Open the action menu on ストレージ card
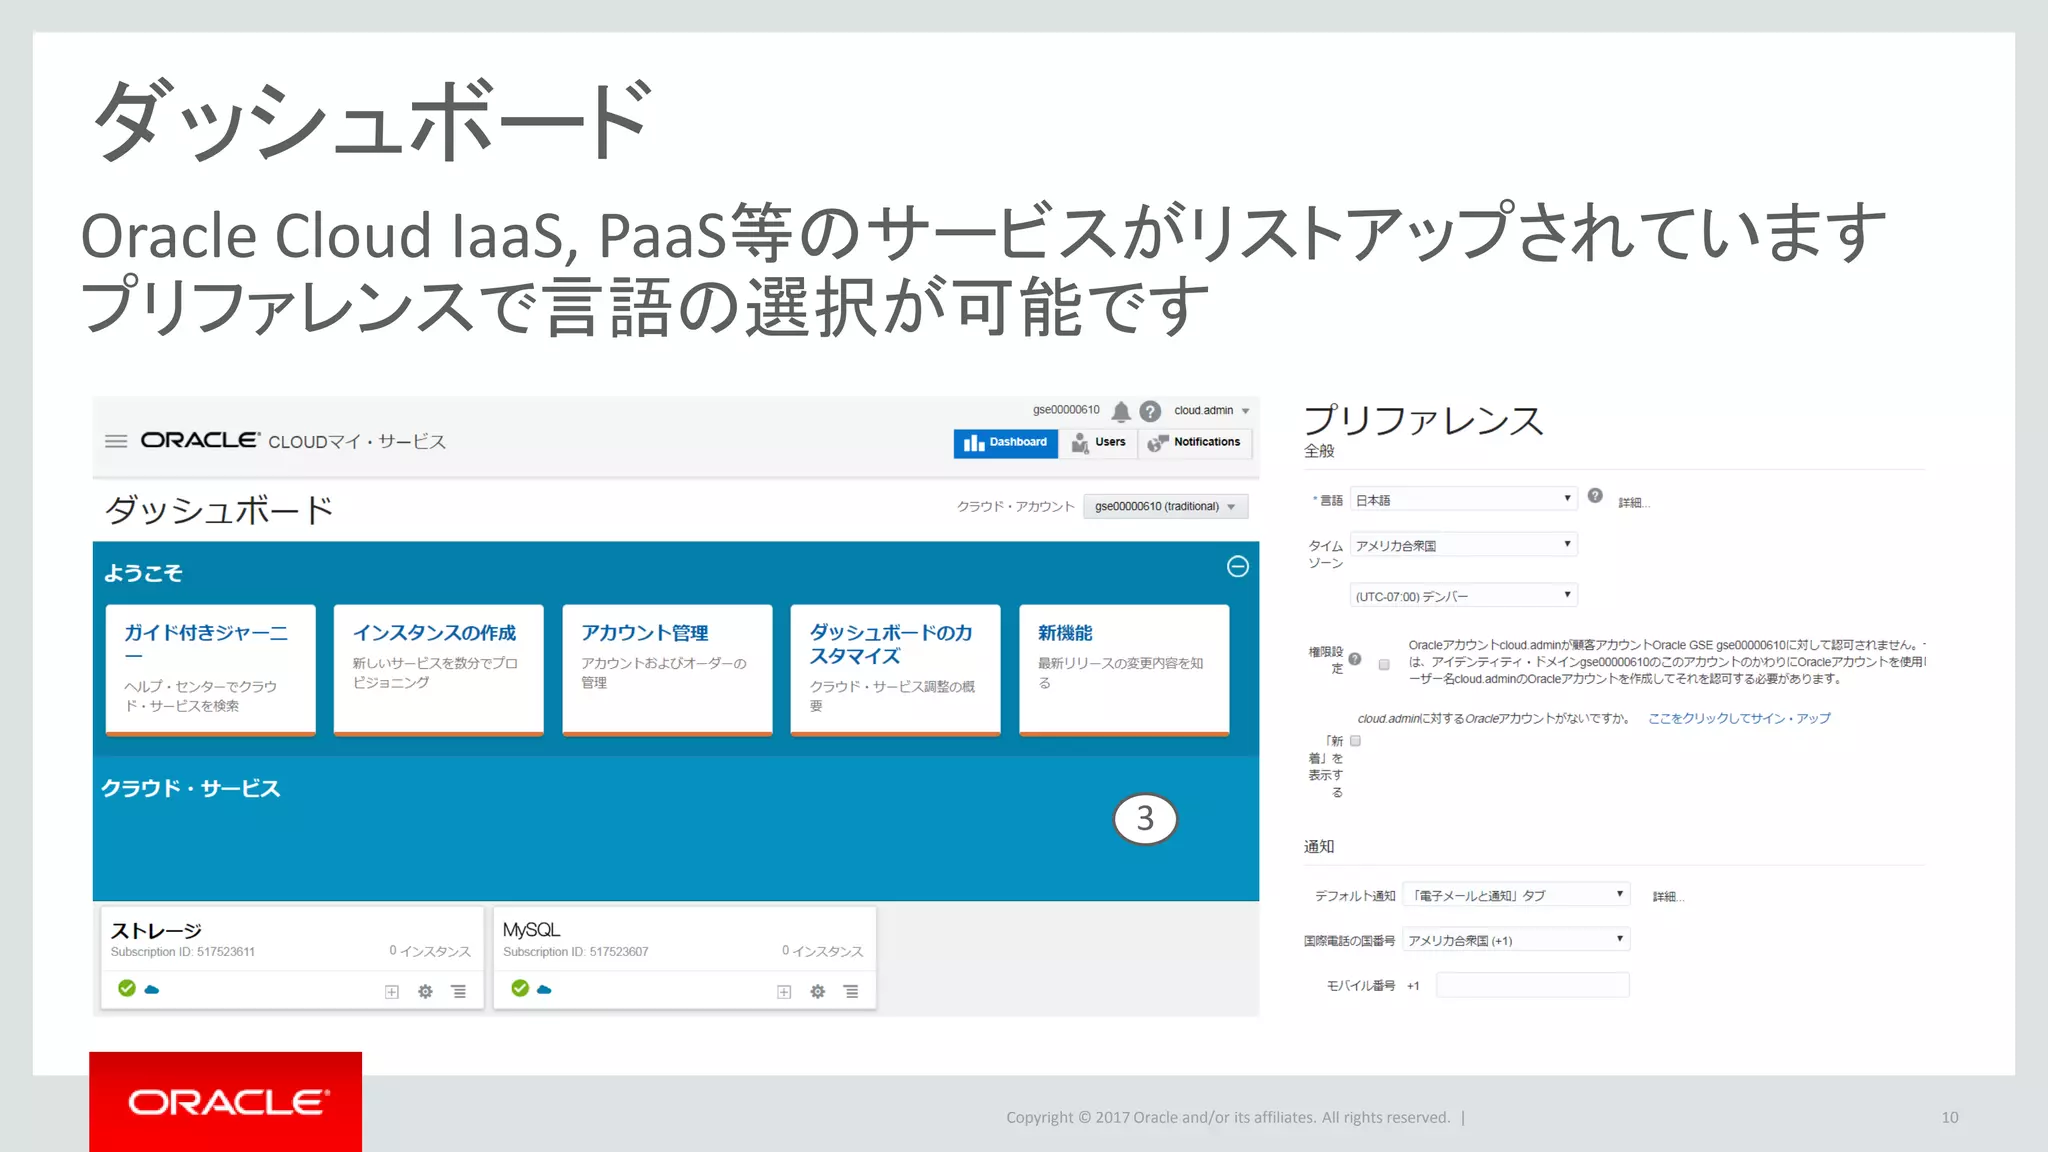Screen dimensions: 2048x1152 458,991
